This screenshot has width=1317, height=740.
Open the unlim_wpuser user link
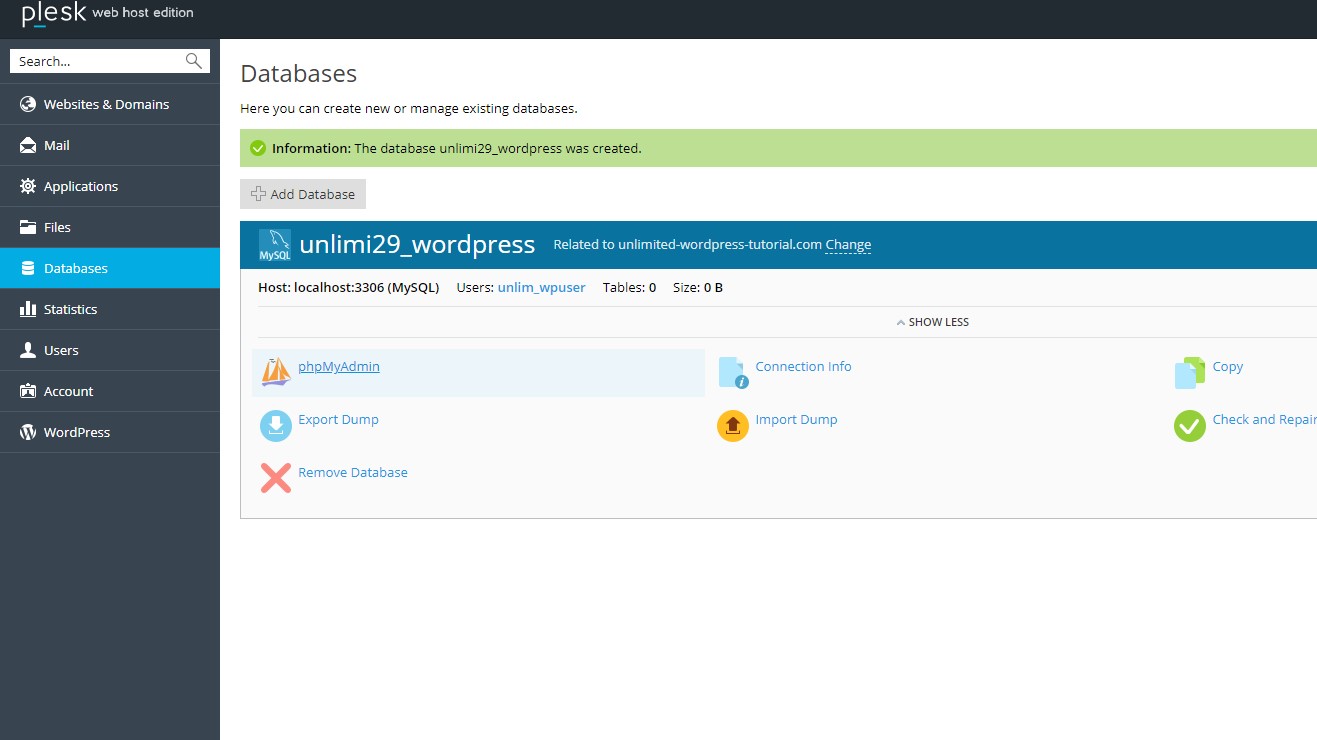tap(541, 287)
